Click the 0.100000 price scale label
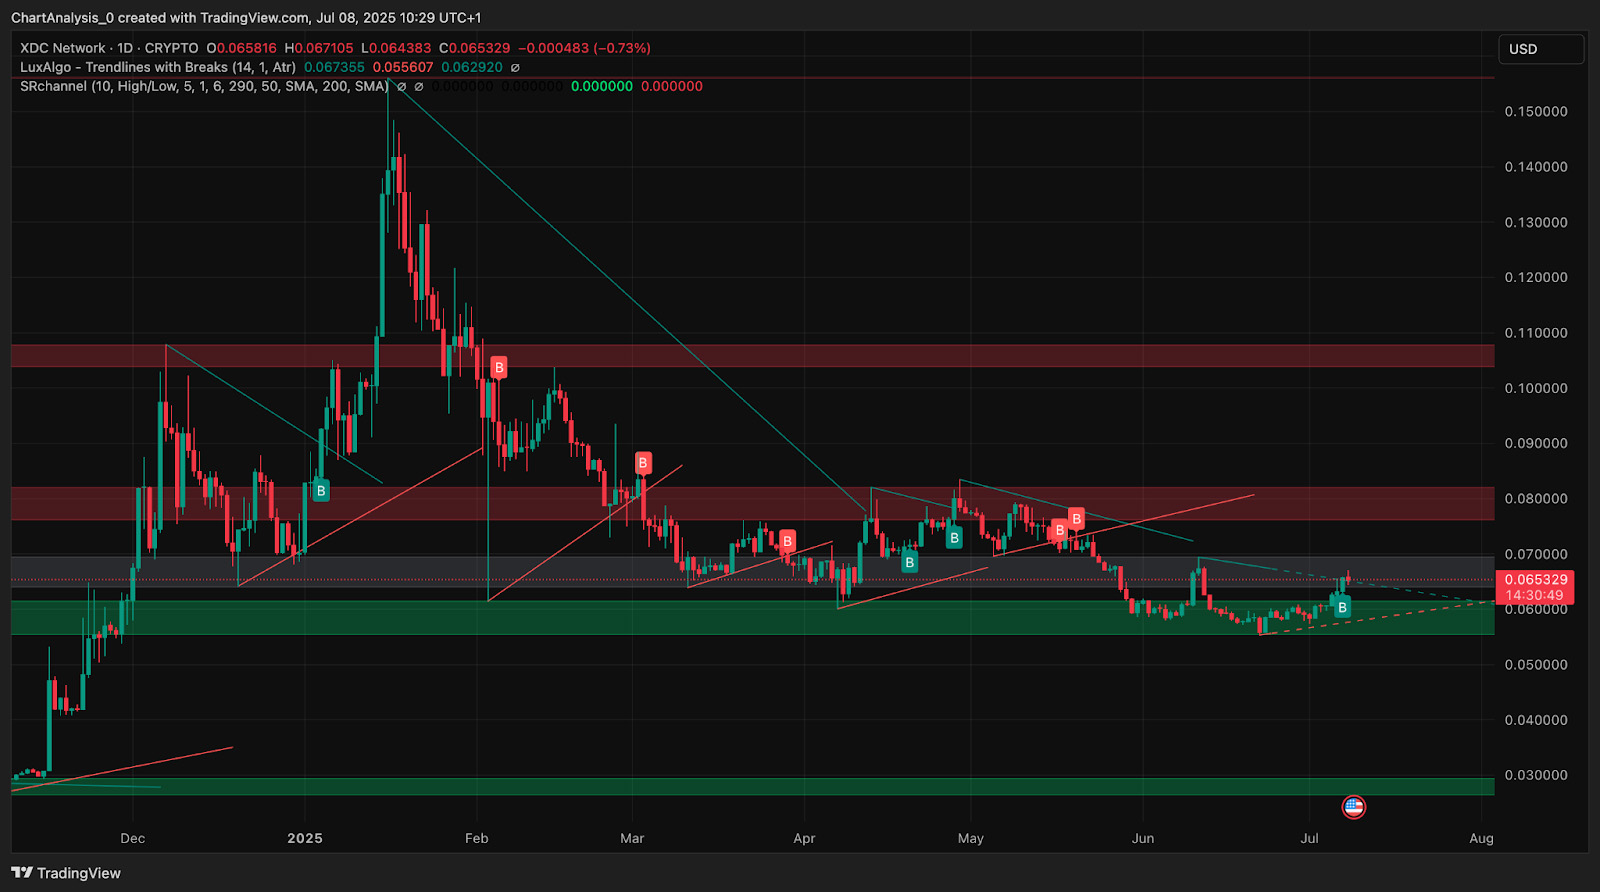 point(1535,388)
